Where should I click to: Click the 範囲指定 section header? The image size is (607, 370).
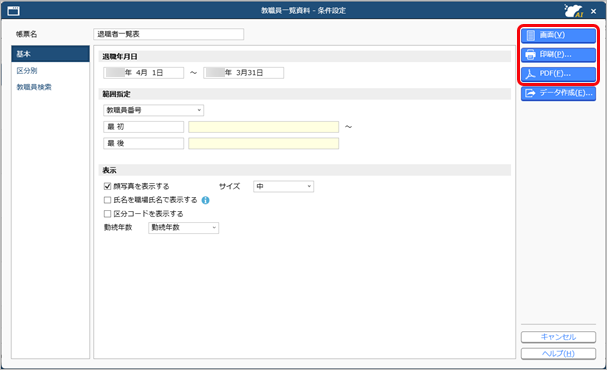(x=305, y=94)
